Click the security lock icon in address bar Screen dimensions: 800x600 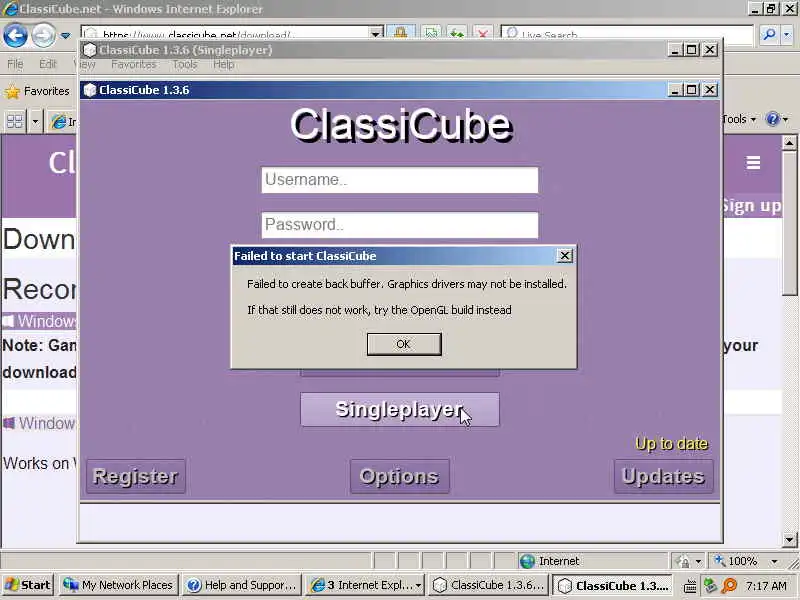[401, 33]
